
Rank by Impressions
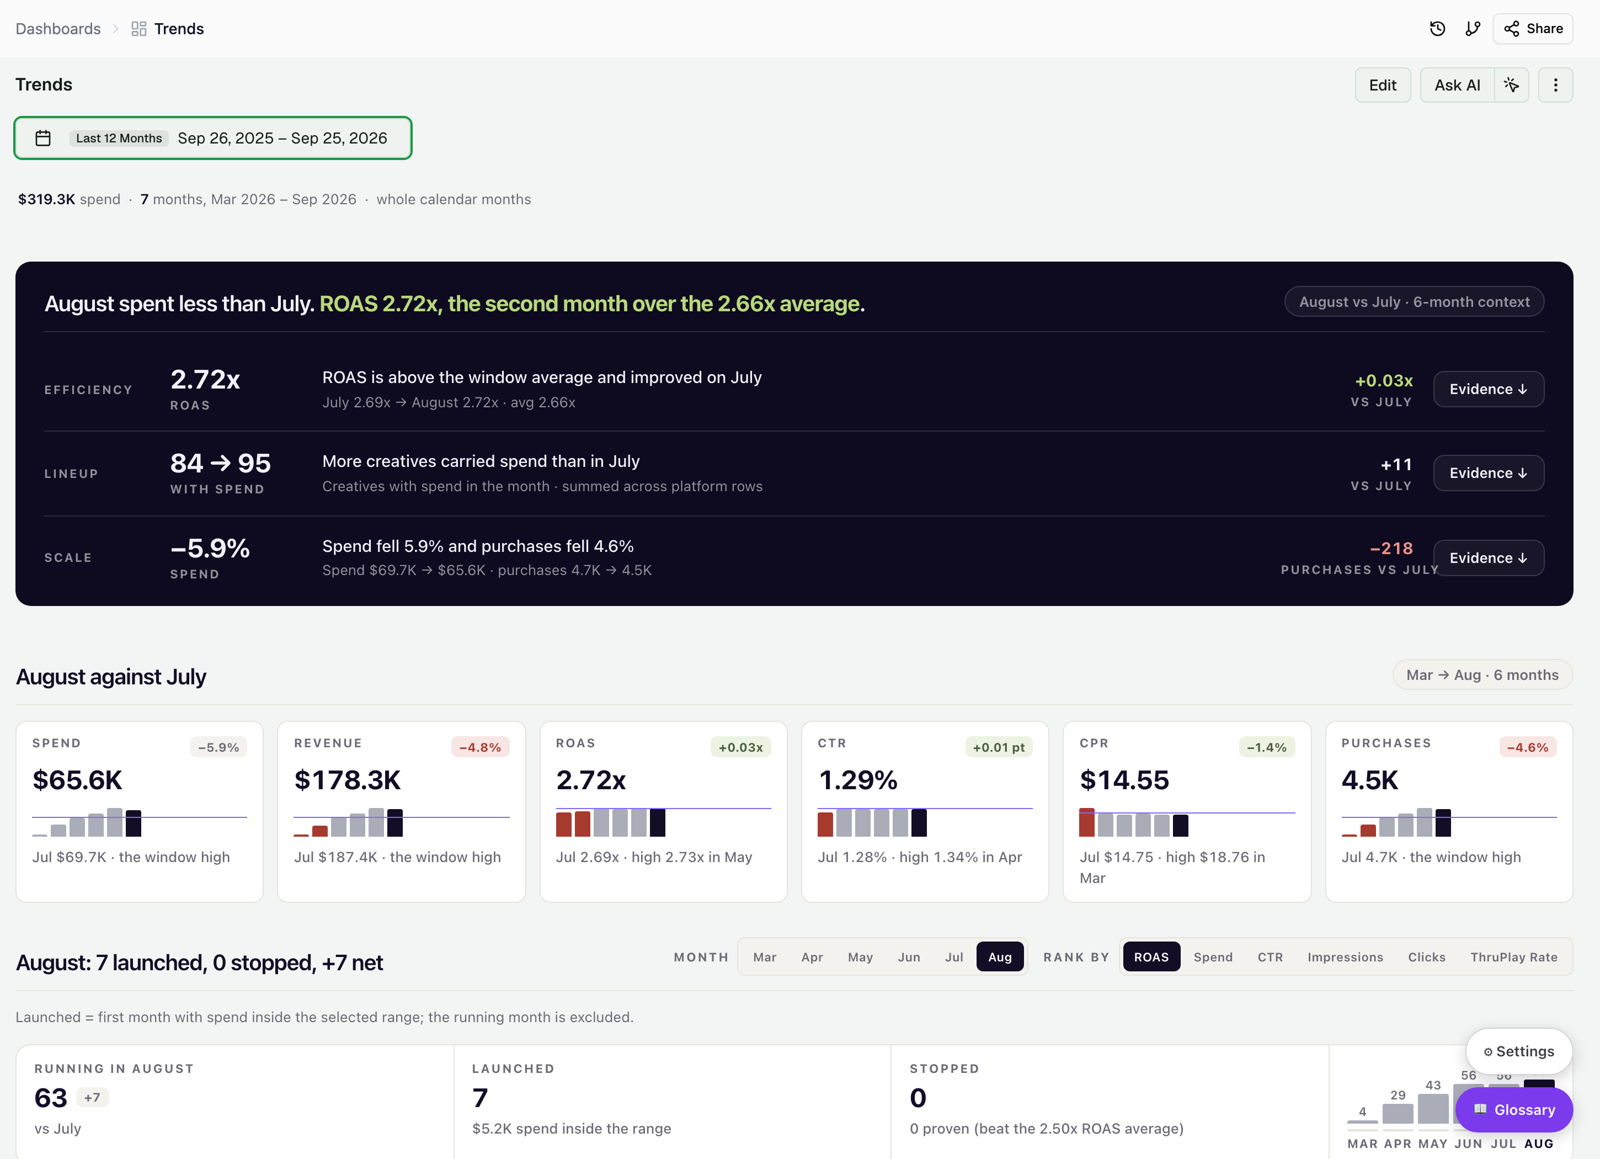click(x=1345, y=957)
